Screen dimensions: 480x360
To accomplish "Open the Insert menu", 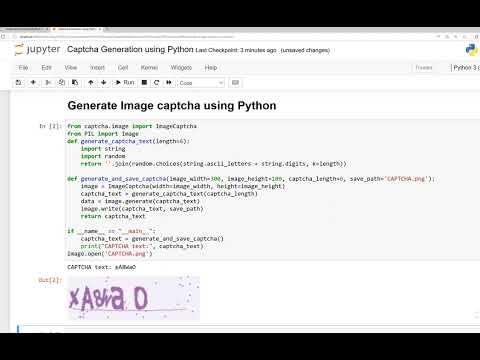I will click(97, 68).
